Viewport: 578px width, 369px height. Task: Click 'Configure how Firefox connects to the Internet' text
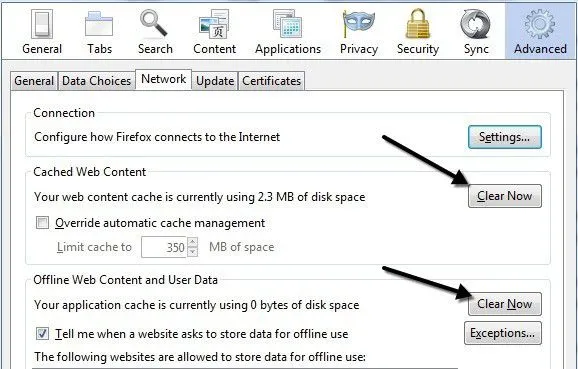(157, 137)
